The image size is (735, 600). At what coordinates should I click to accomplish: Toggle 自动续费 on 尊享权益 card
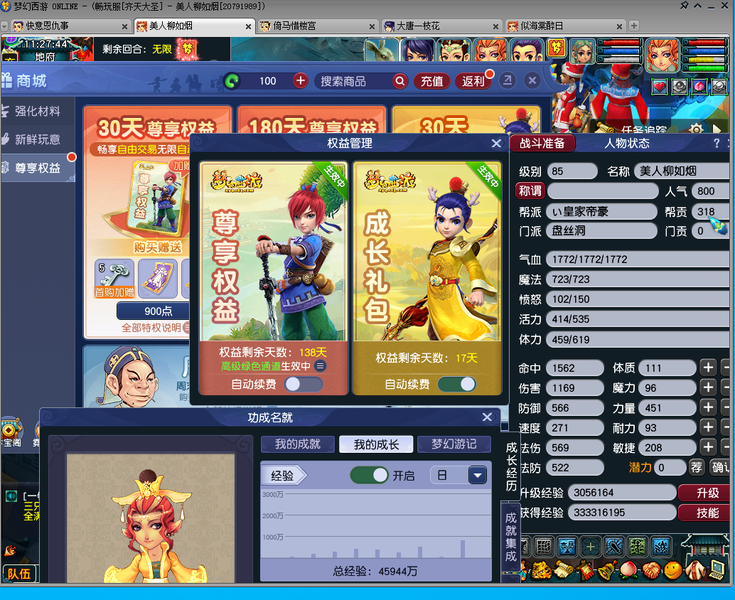point(303,384)
